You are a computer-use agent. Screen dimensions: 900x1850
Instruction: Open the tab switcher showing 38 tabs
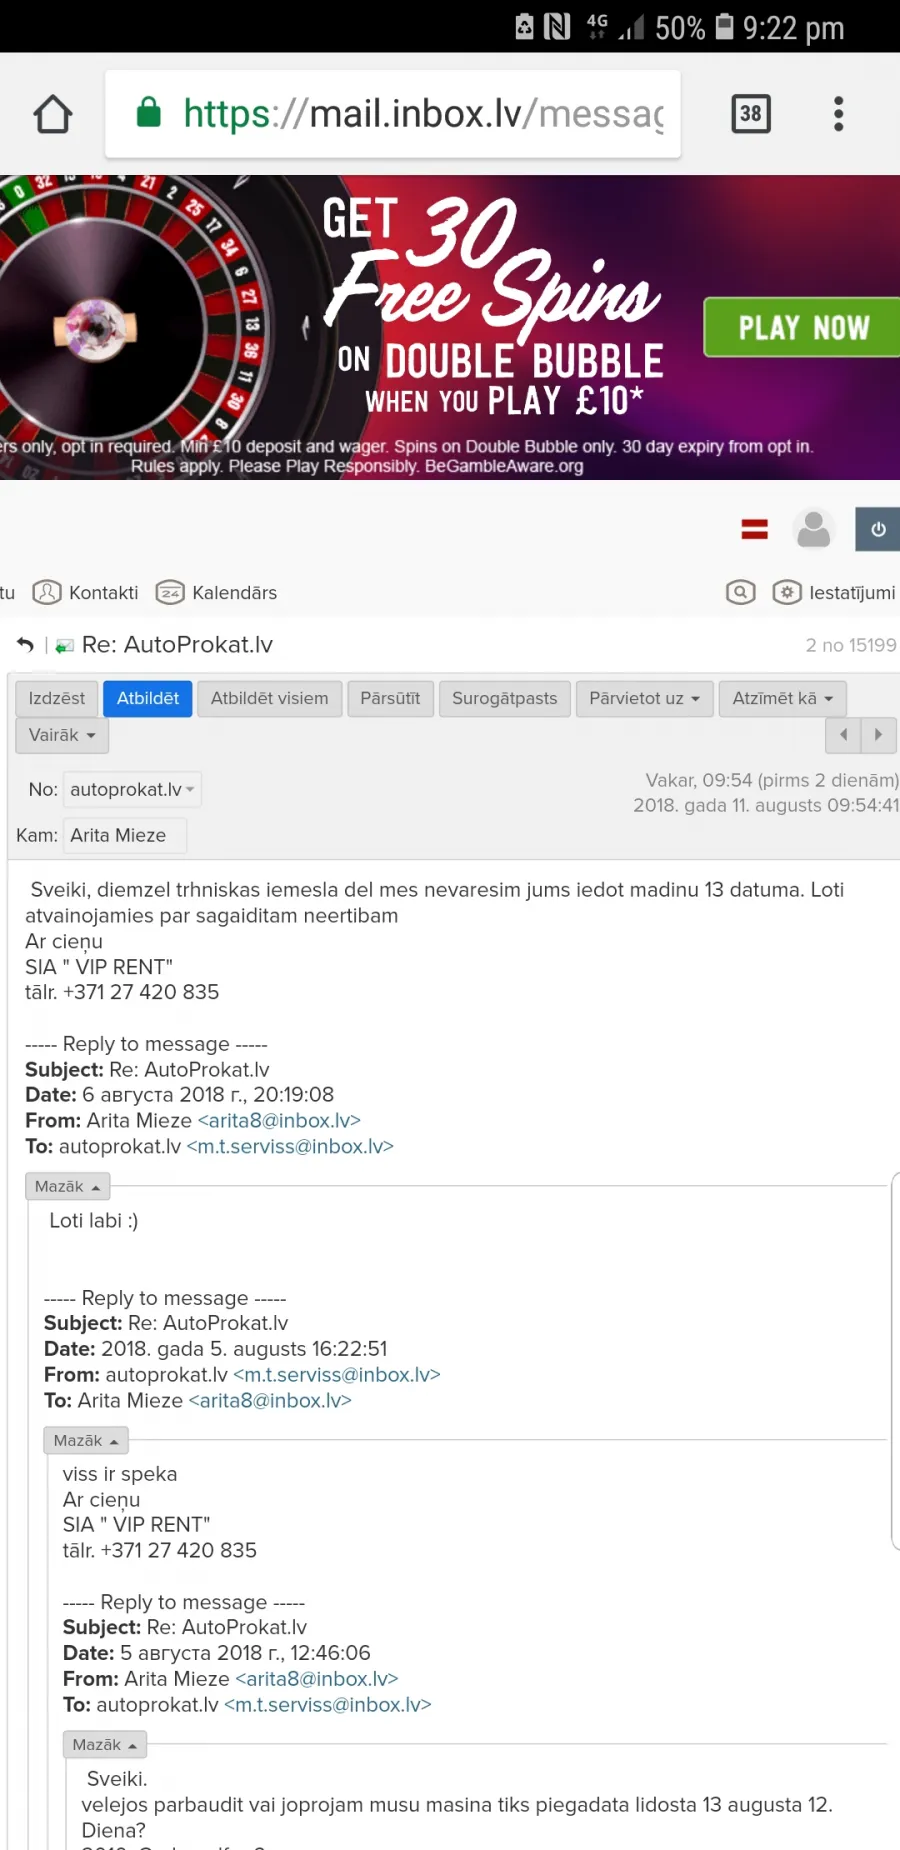pos(751,114)
